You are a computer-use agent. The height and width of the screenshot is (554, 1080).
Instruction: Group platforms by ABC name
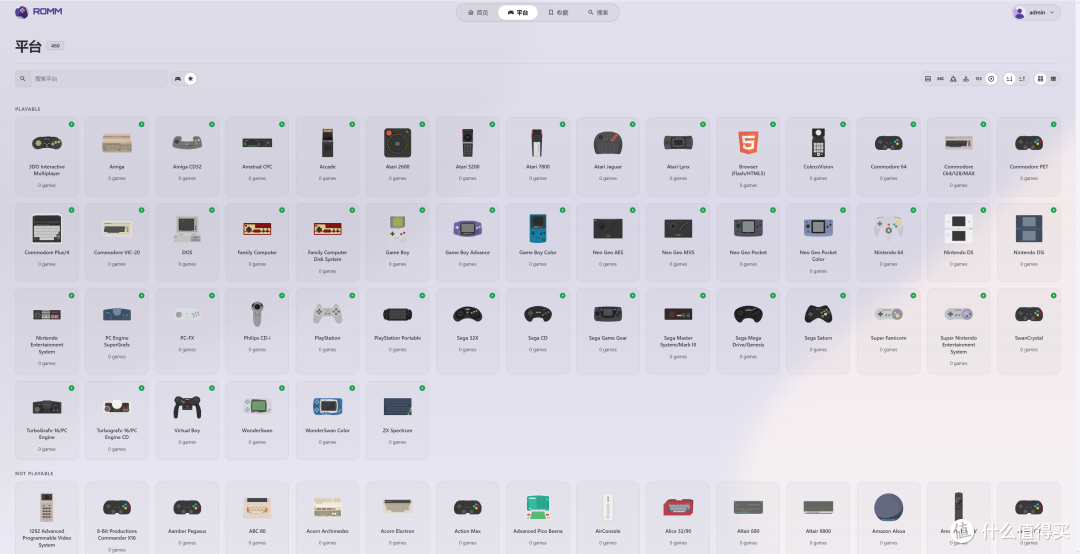[940, 79]
